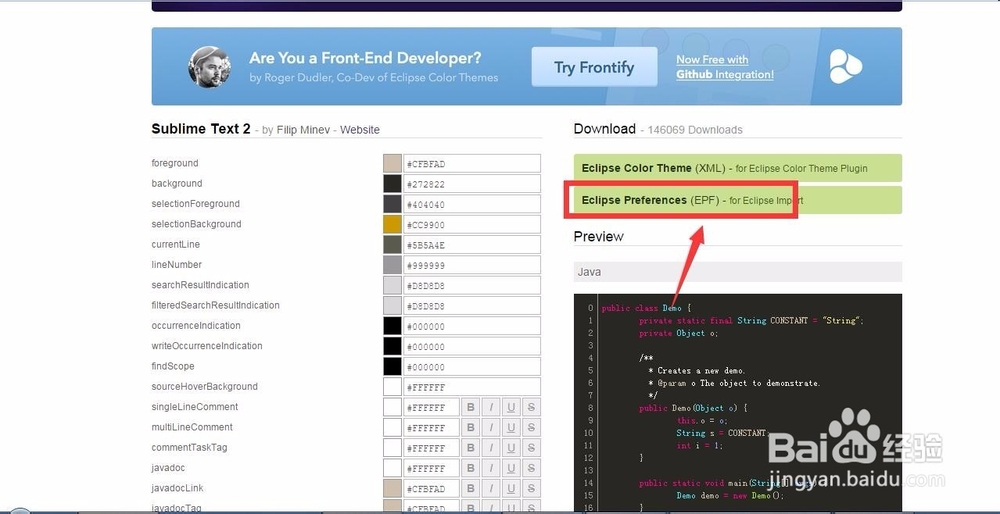The image size is (1000, 514).
Task: Click the foreground hex field #CFBFAD
Action: tap(472, 163)
